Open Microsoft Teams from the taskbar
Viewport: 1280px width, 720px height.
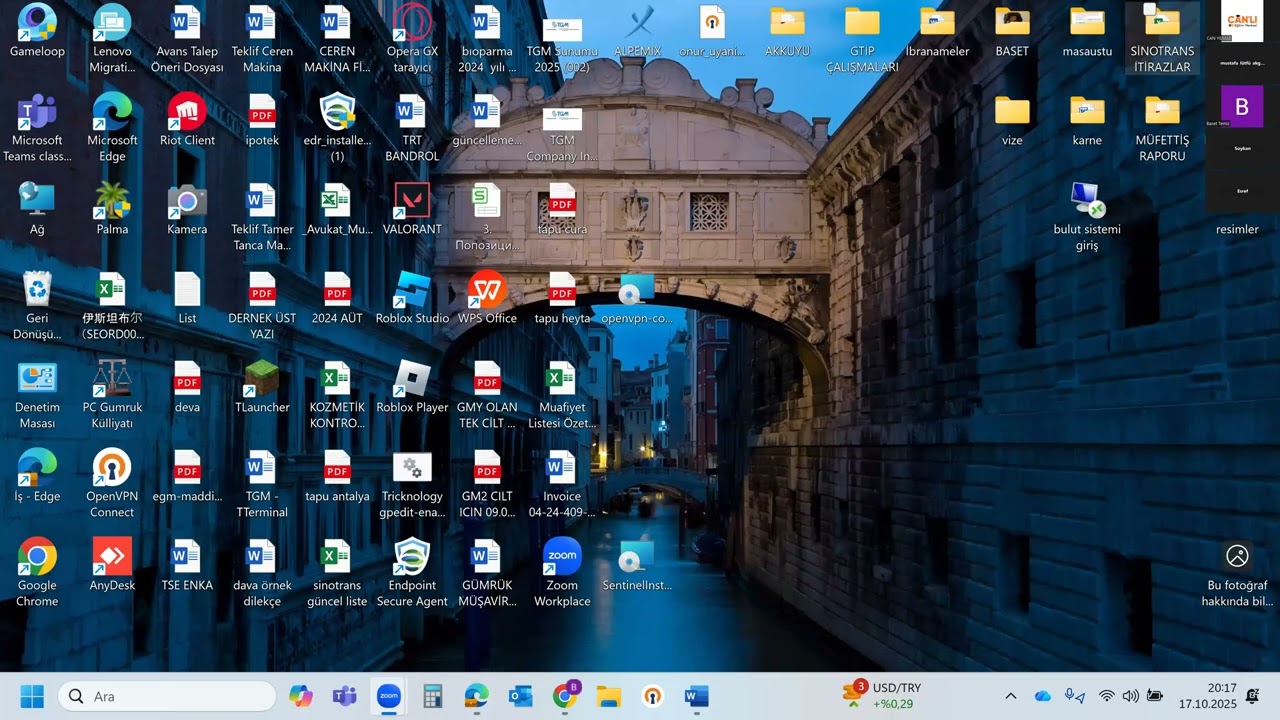[344, 696]
